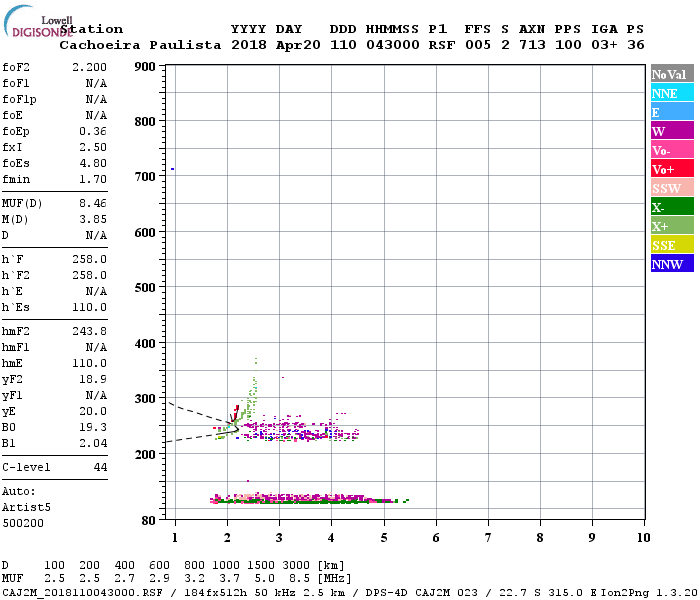Click the 900 km height axis label
700x600 pixels.
[x=145, y=67]
